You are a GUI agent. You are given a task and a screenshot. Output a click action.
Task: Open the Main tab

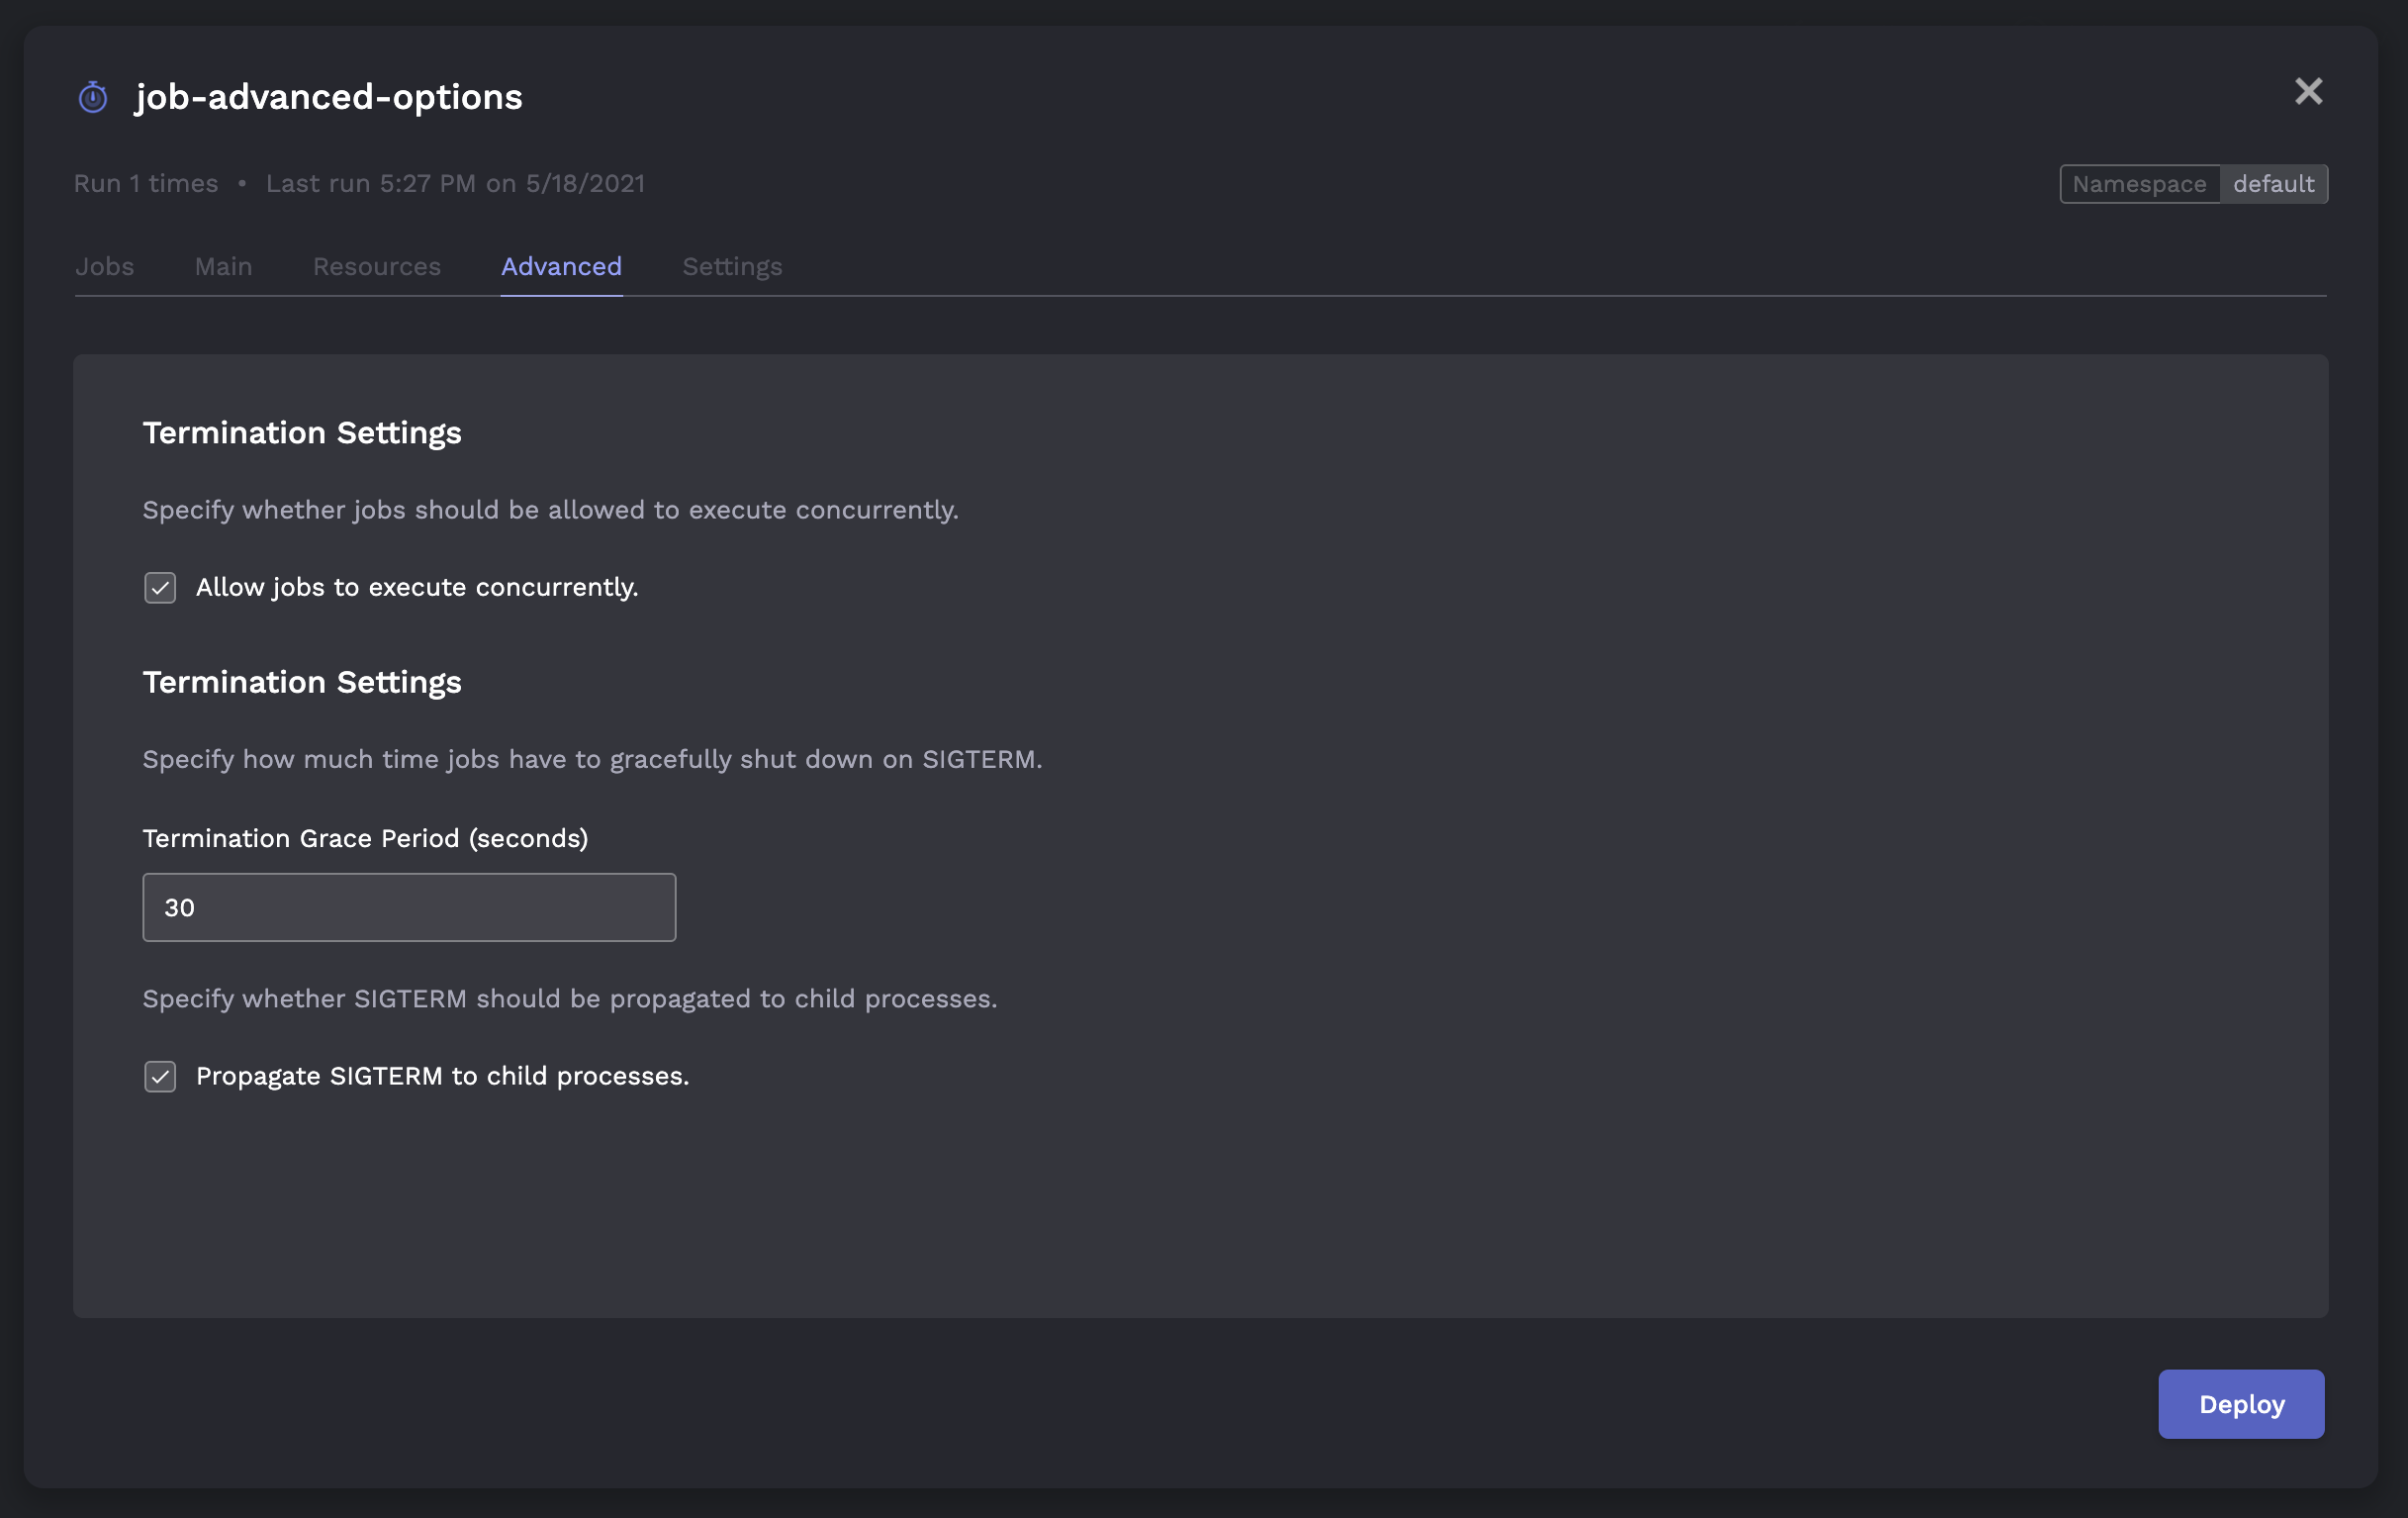[223, 267]
